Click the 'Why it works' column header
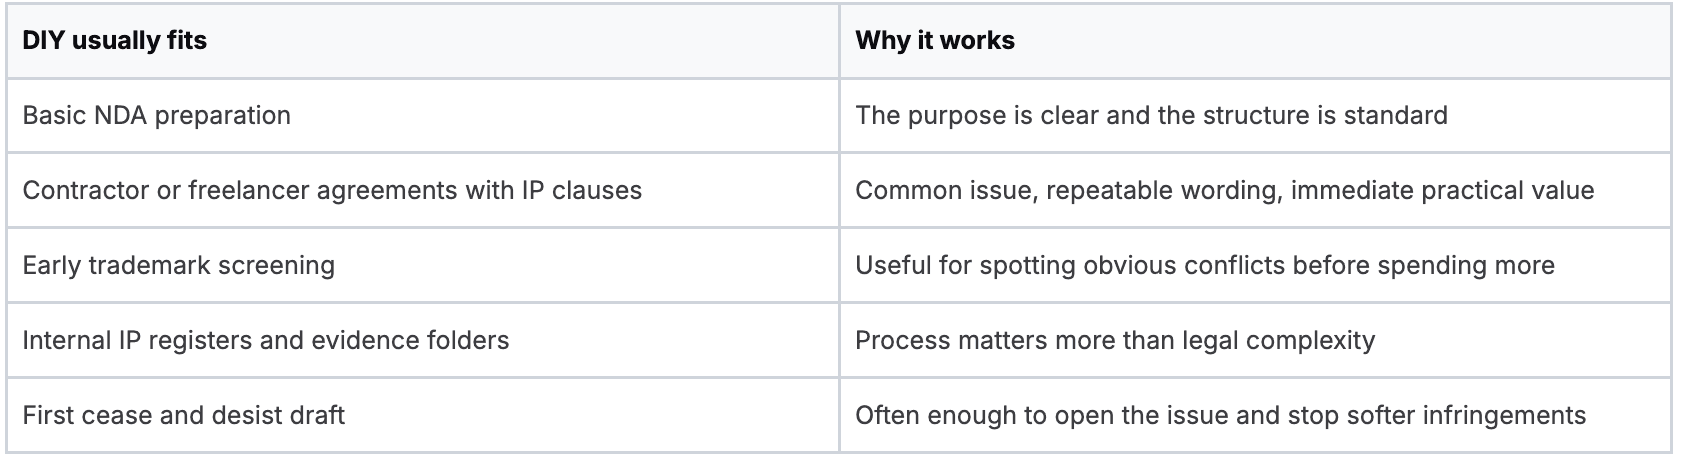Viewport: 1684px width, 467px height. pyautogui.click(x=1255, y=40)
